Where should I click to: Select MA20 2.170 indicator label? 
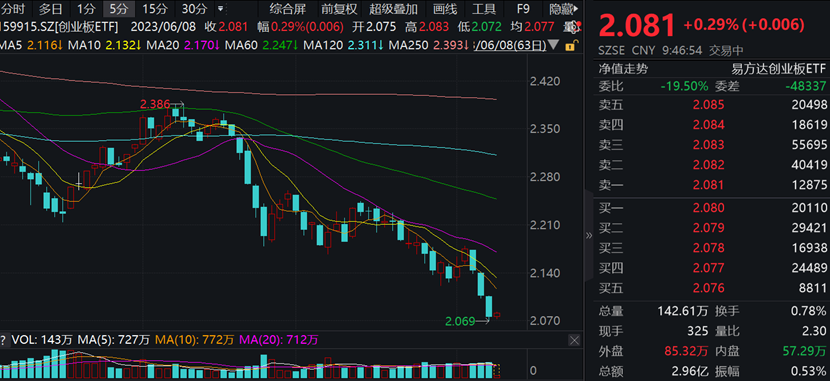[x=183, y=46]
